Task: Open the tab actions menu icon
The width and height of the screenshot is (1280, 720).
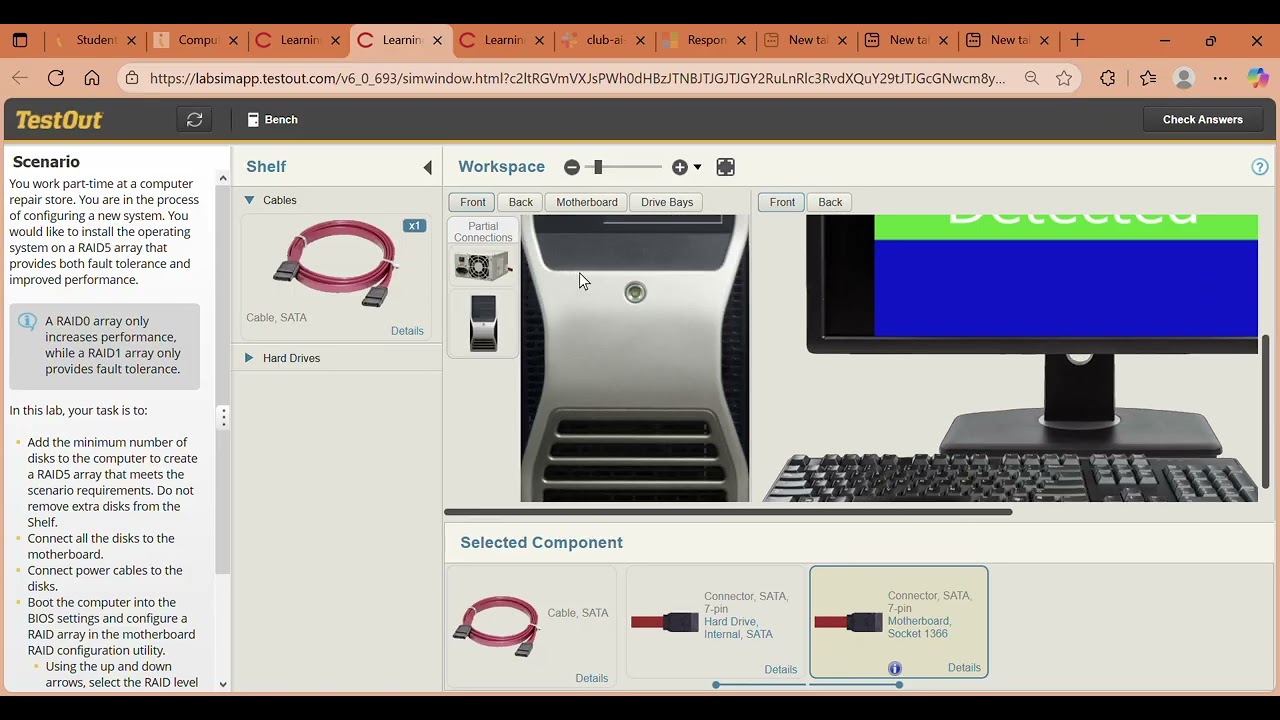Action: coord(20,41)
